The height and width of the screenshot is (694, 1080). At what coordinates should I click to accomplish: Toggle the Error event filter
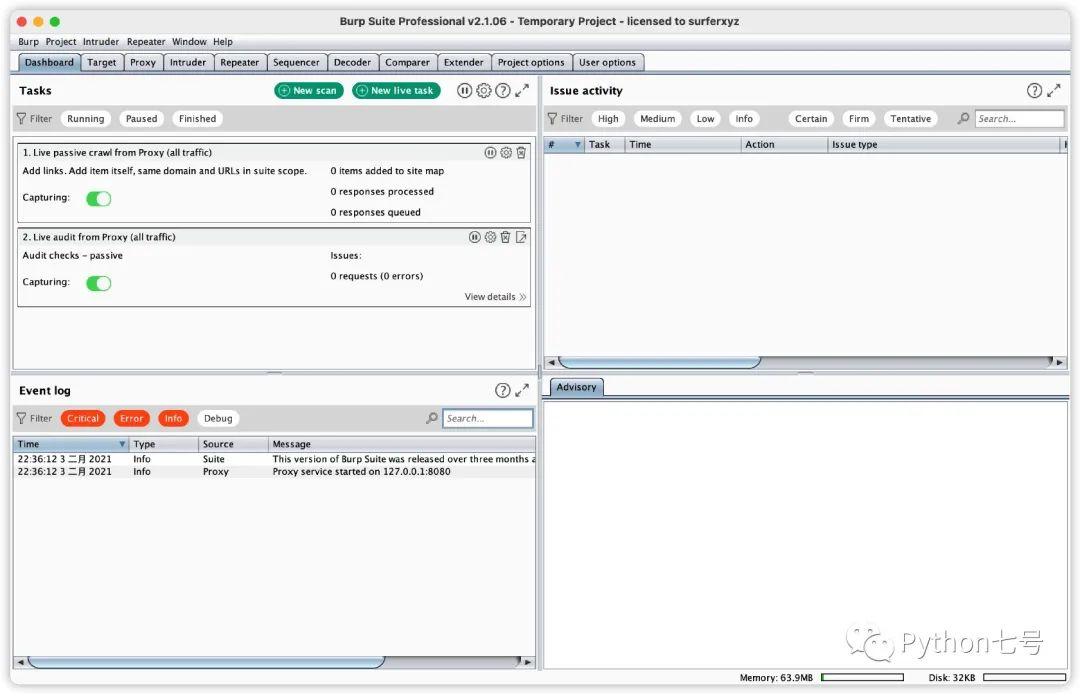131,418
